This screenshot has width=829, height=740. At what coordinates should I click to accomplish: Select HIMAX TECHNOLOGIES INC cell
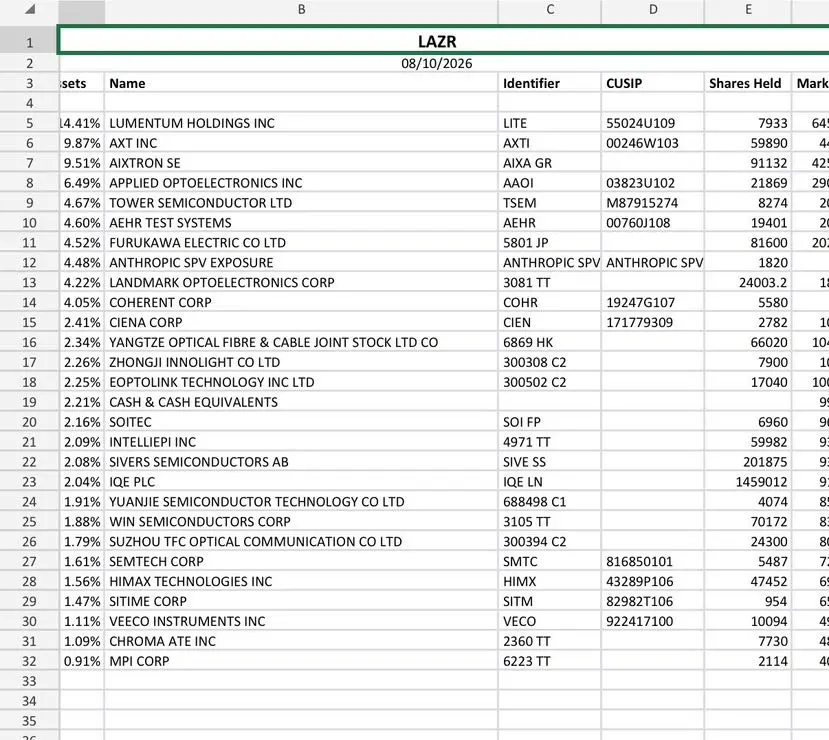tap(301, 581)
